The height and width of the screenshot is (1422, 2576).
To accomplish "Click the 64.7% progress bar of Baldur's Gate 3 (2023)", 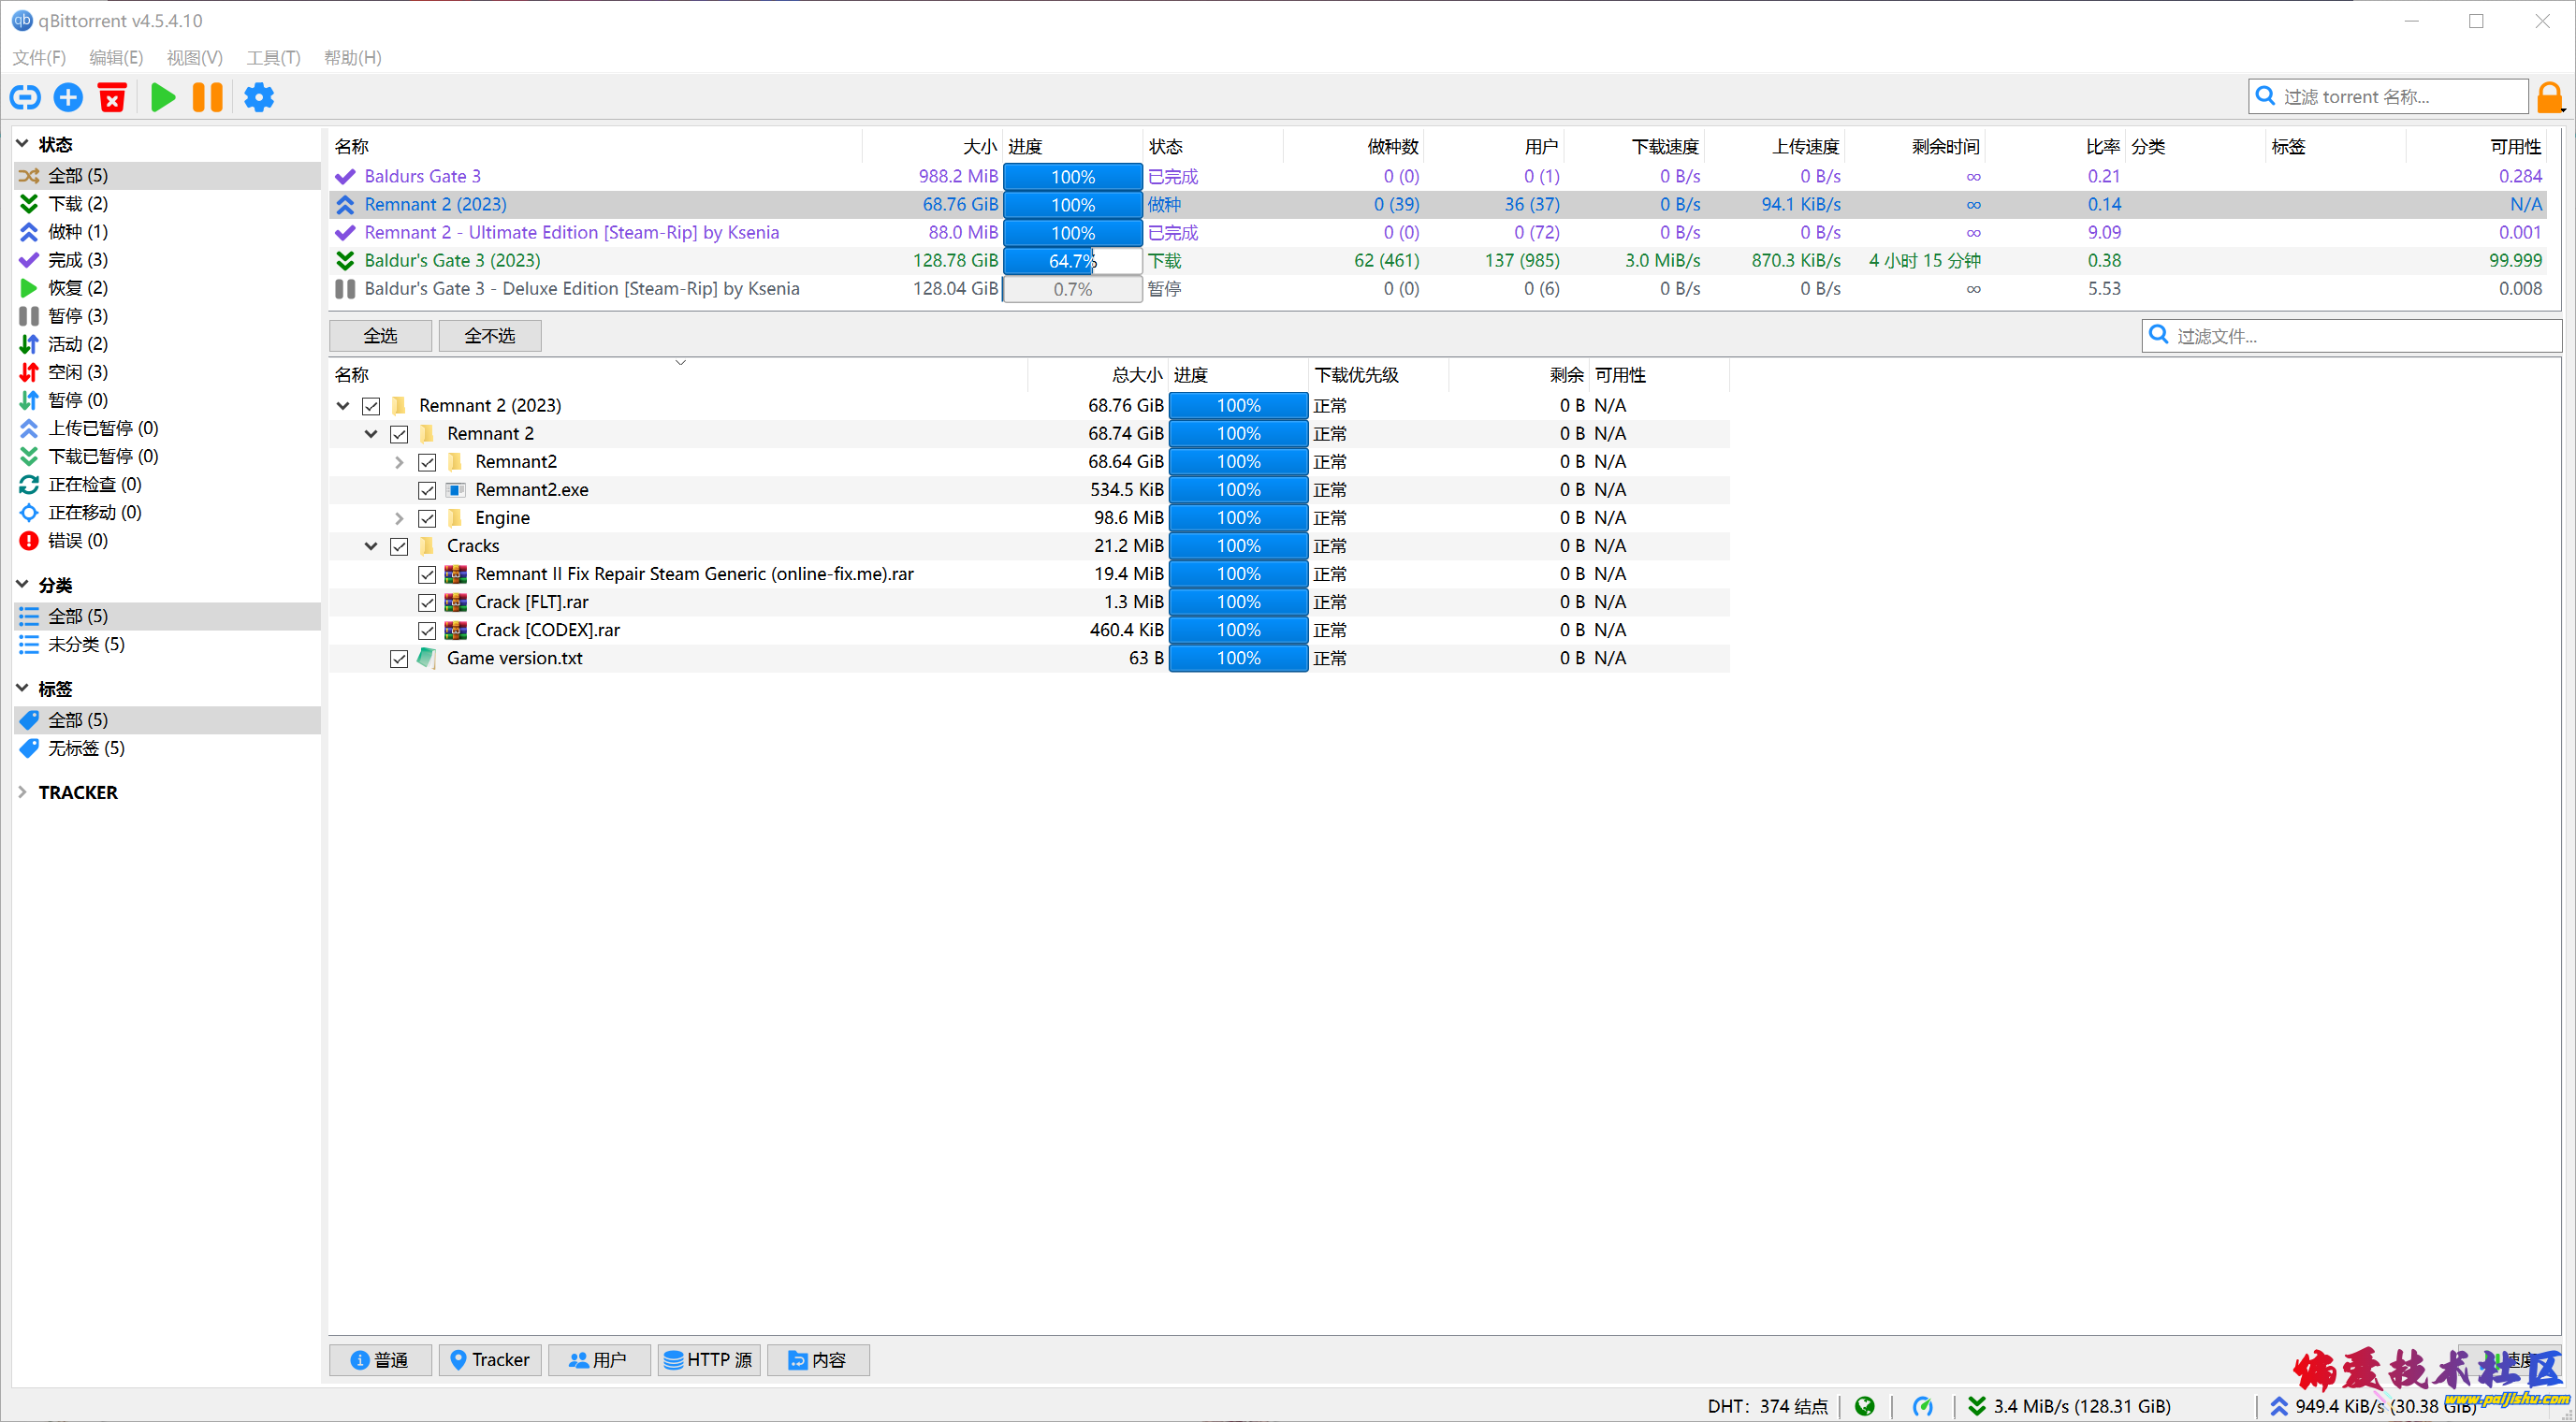I will pos(1072,261).
